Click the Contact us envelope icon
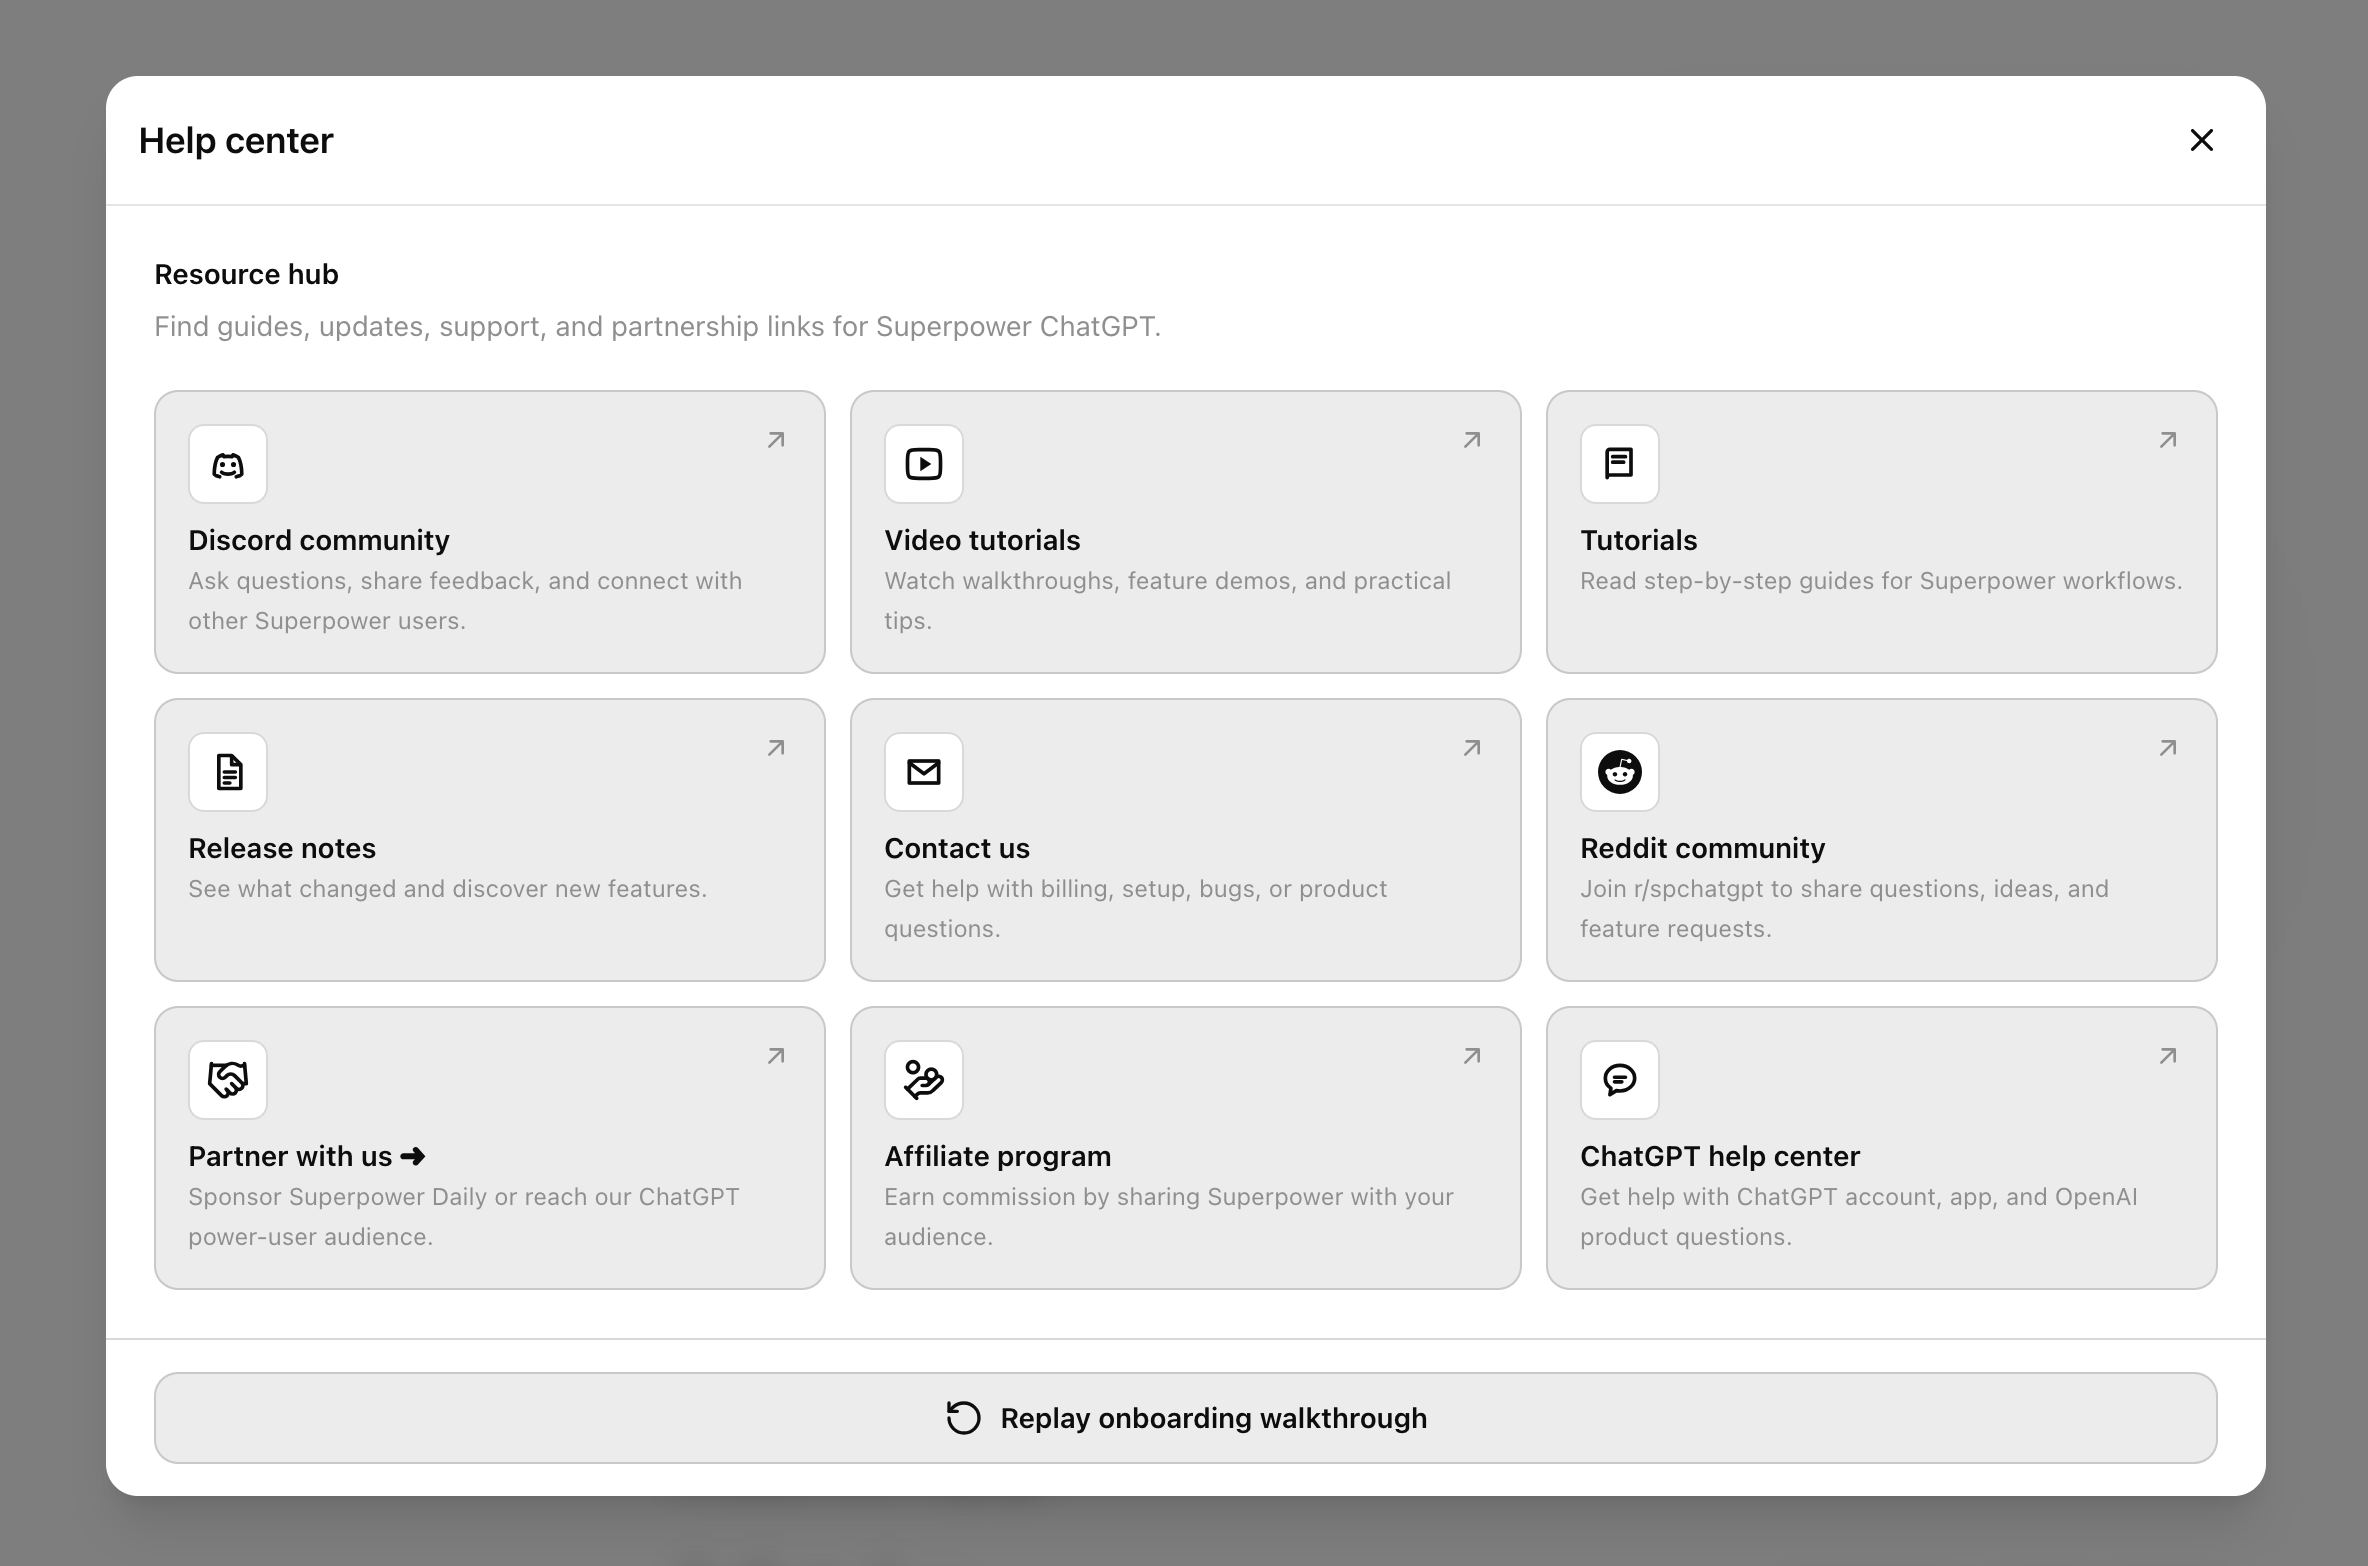 (x=924, y=772)
